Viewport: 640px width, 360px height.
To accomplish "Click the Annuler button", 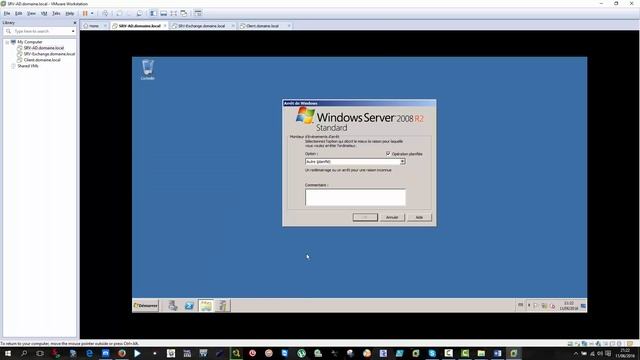I will click(392, 217).
